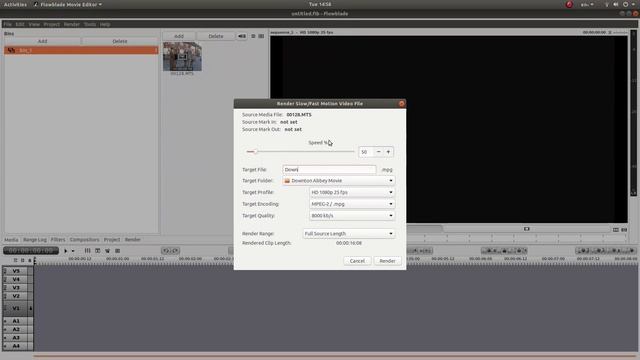This screenshot has width=640, height=360.
Task: Open the Tools menu
Action: (90, 24)
